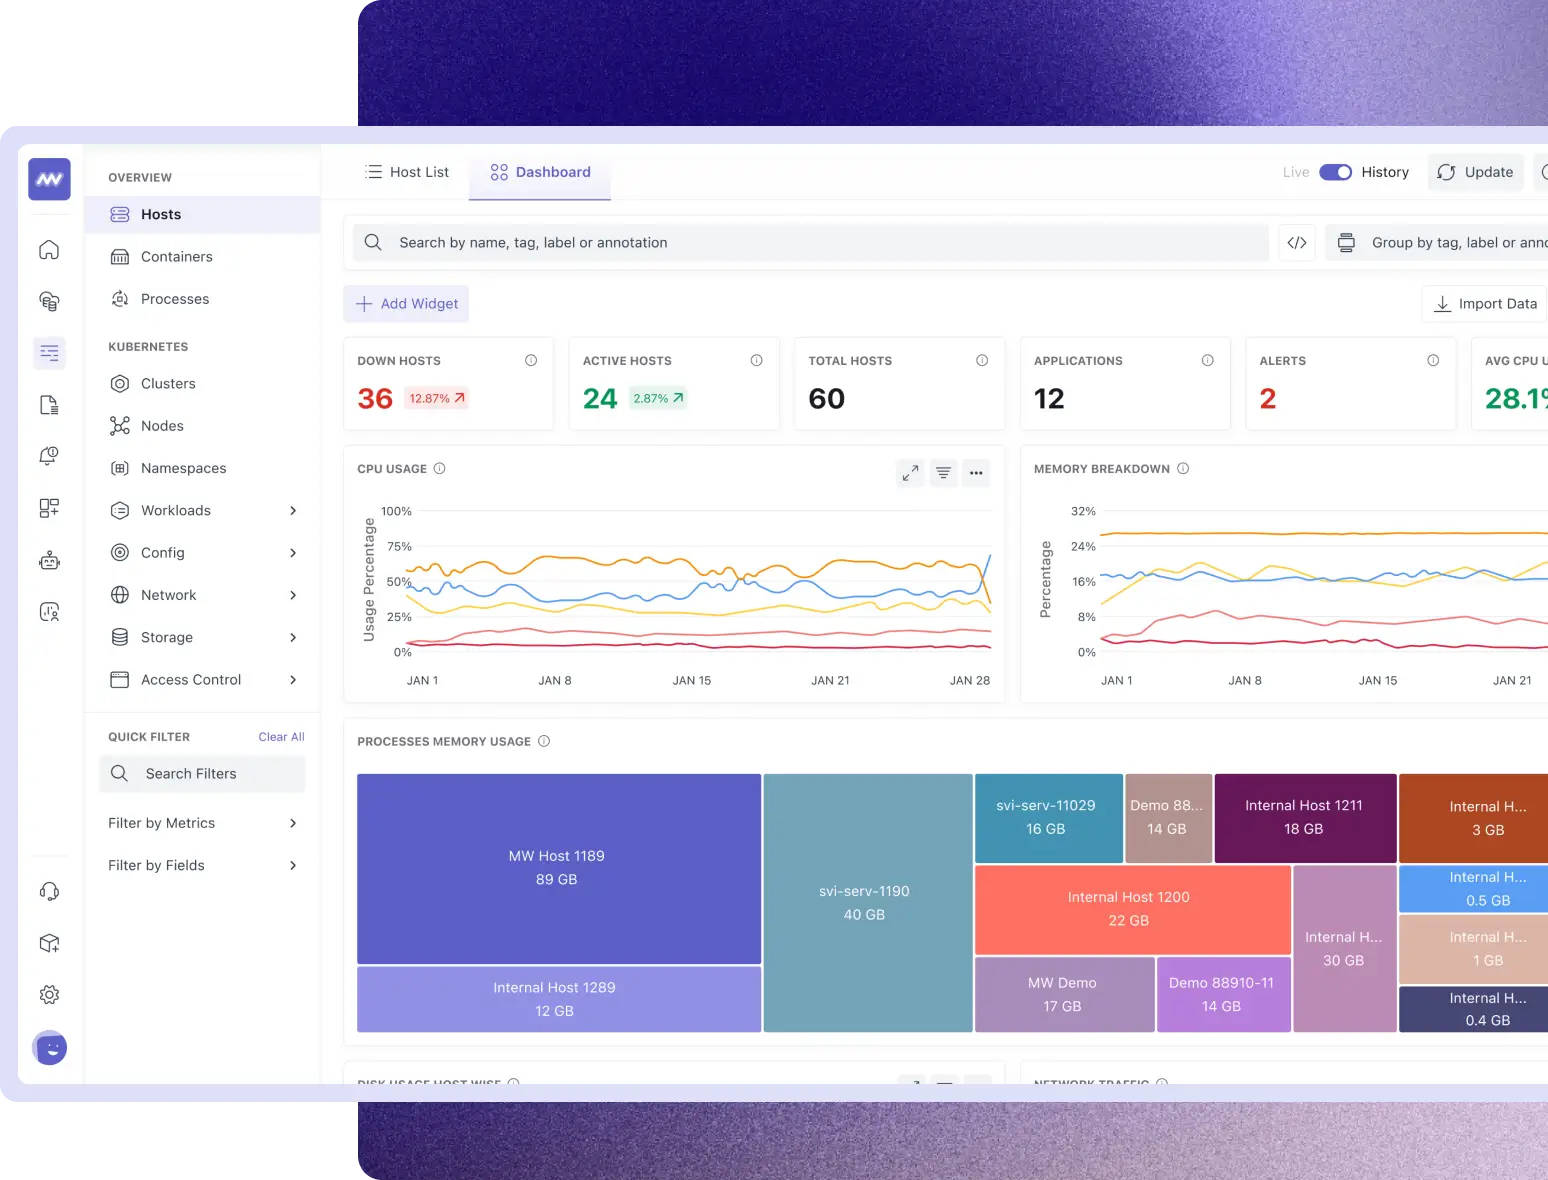Expand CPU Usage chart to fullscreen

pyautogui.click(x=910, y=473)
